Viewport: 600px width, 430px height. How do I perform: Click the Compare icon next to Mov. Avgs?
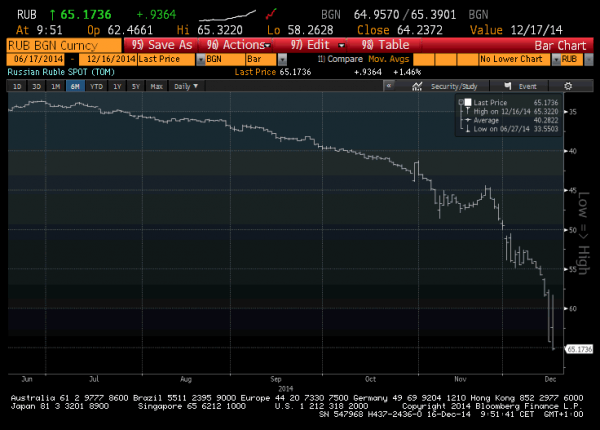[x=321, y=60]
